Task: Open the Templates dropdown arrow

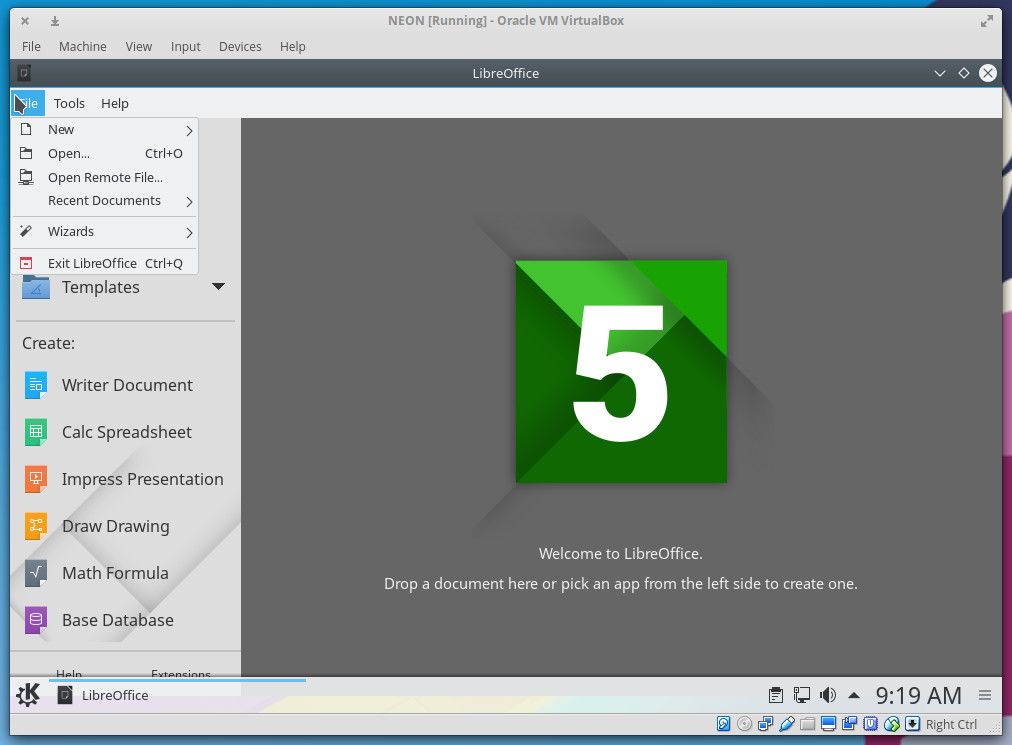Action: coord(219,287)
